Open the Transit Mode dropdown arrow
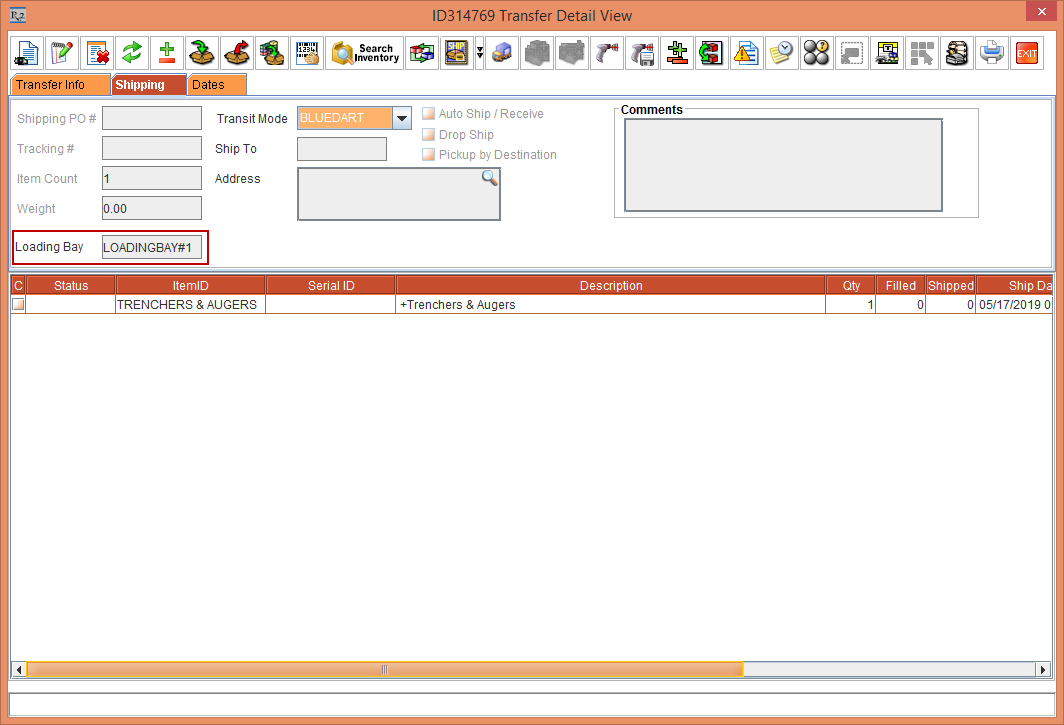 point(401,118)
